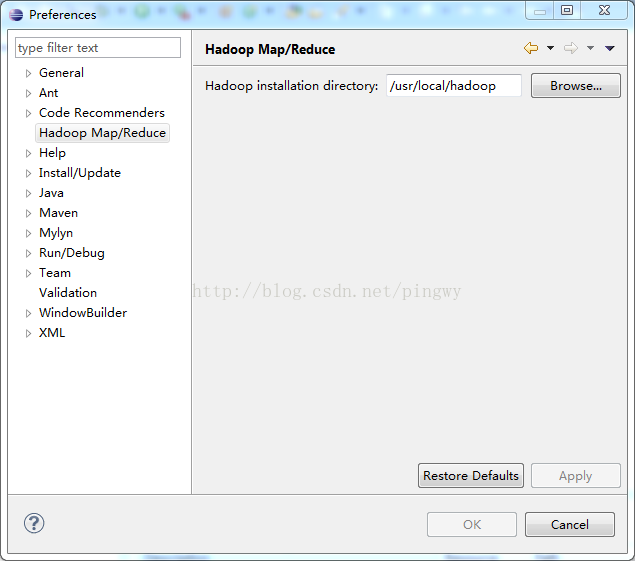Close the Preferences dialog
This screenshot has height=561, width=635.
604,11
